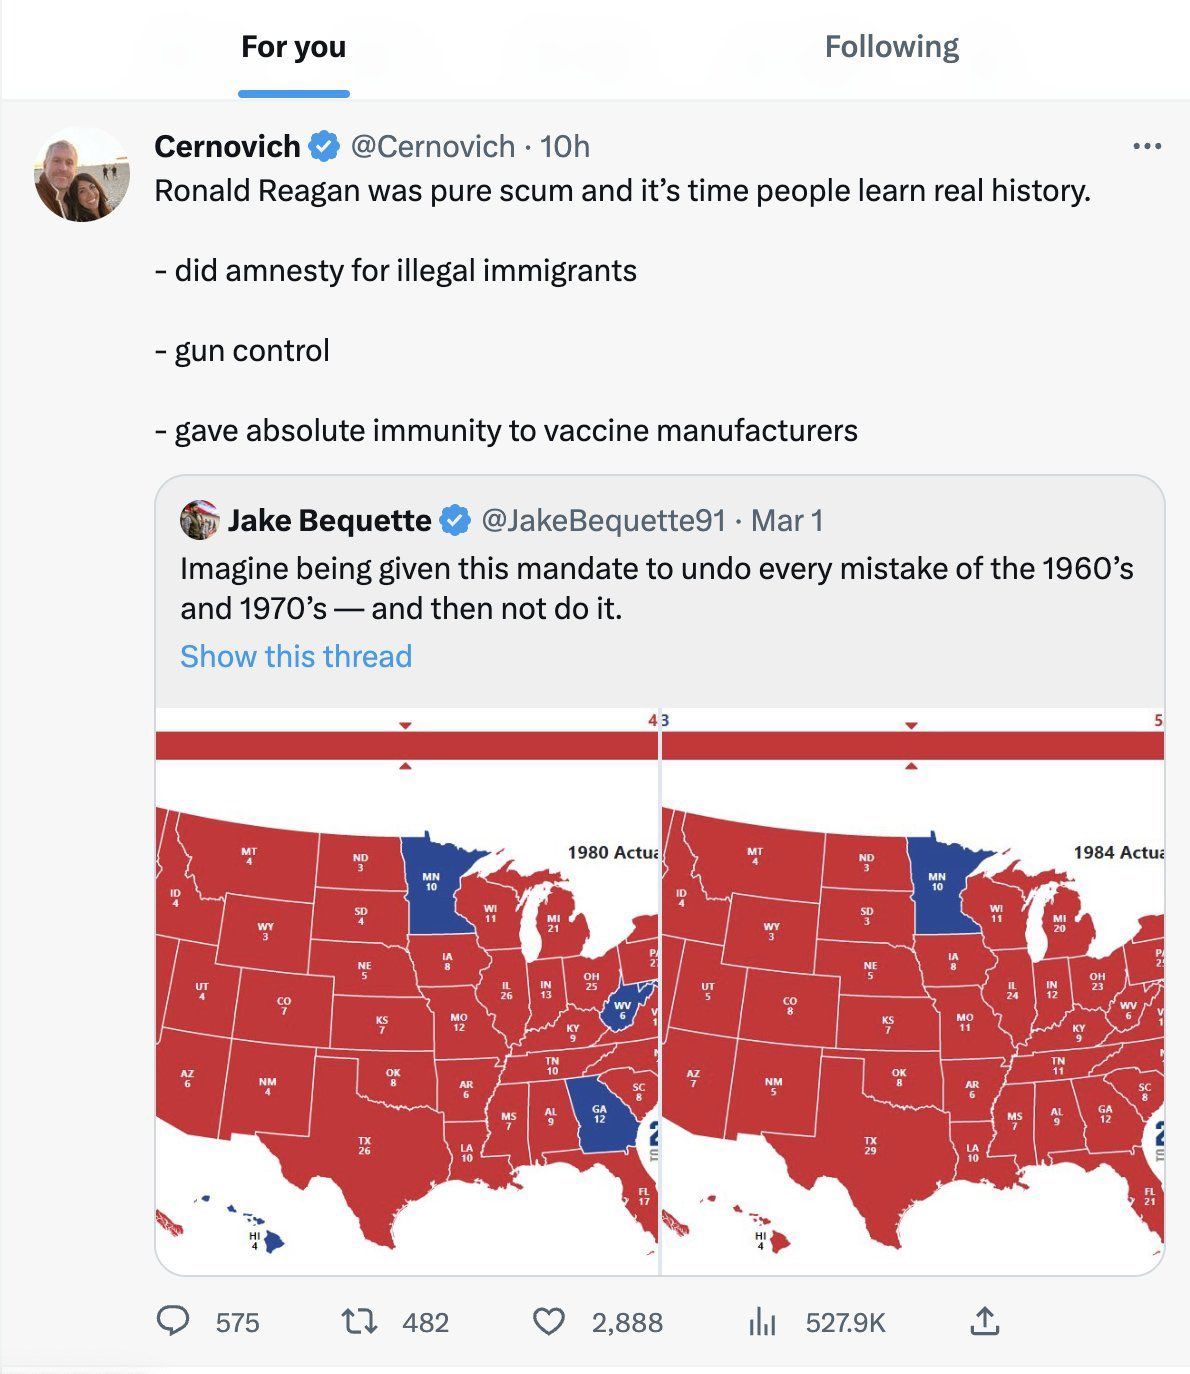Image resolution: width=1190 pixels, height=1374 pixels.
Task: Select the For you tab
Action: click(293, 47)
